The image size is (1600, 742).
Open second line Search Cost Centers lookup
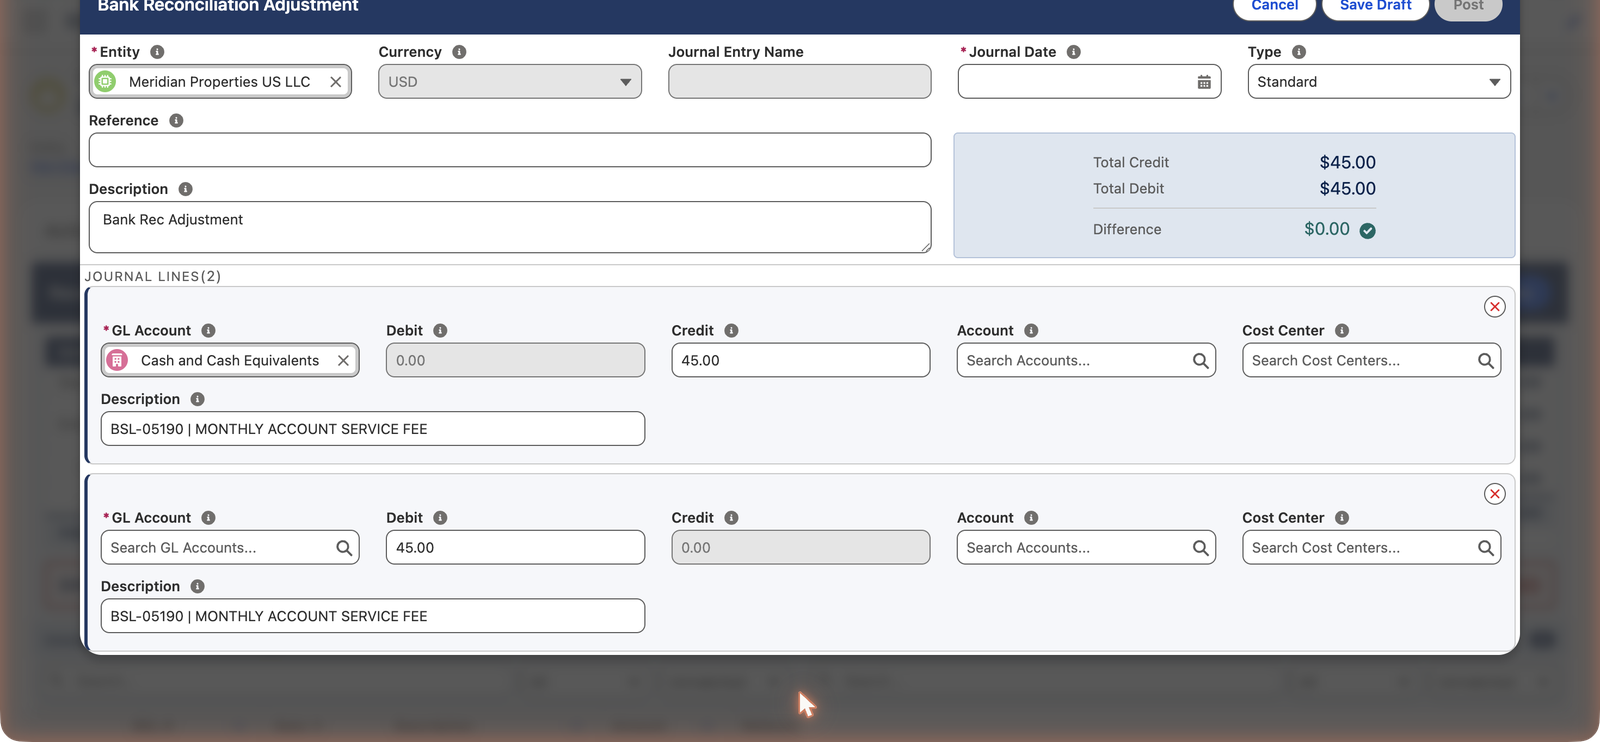[x=1371, y=548]
